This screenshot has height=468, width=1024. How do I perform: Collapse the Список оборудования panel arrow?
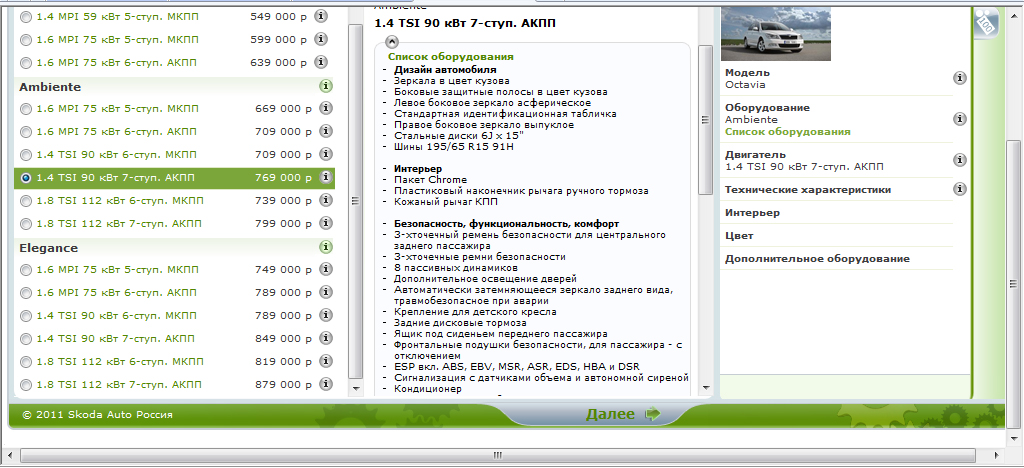coord(391,43)
